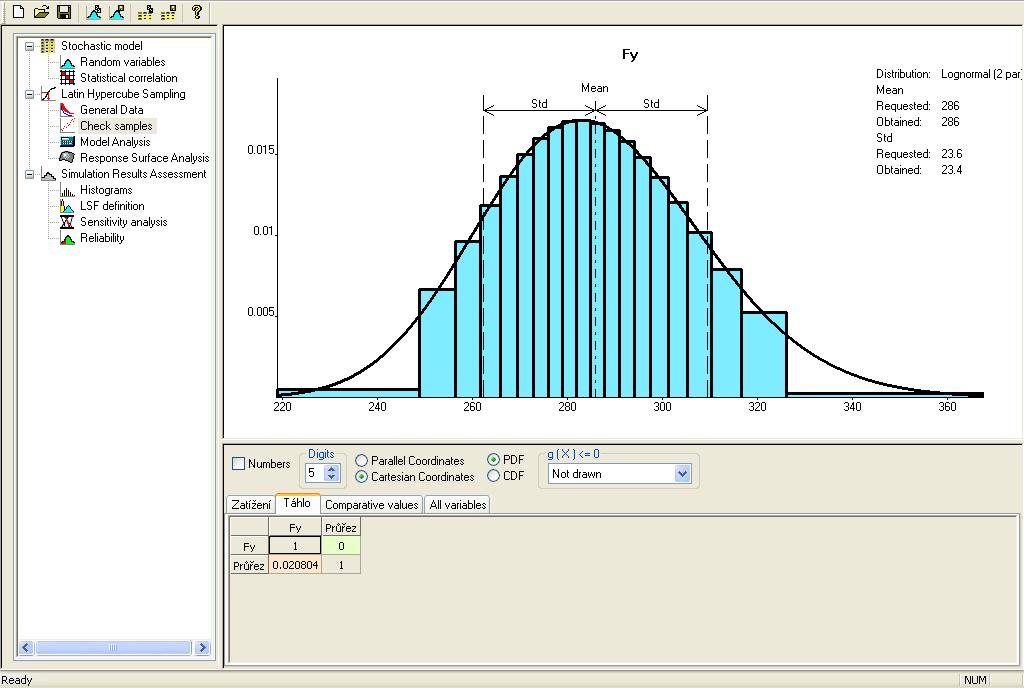Switch to the Zatížení tab

(x=251, y=505)
